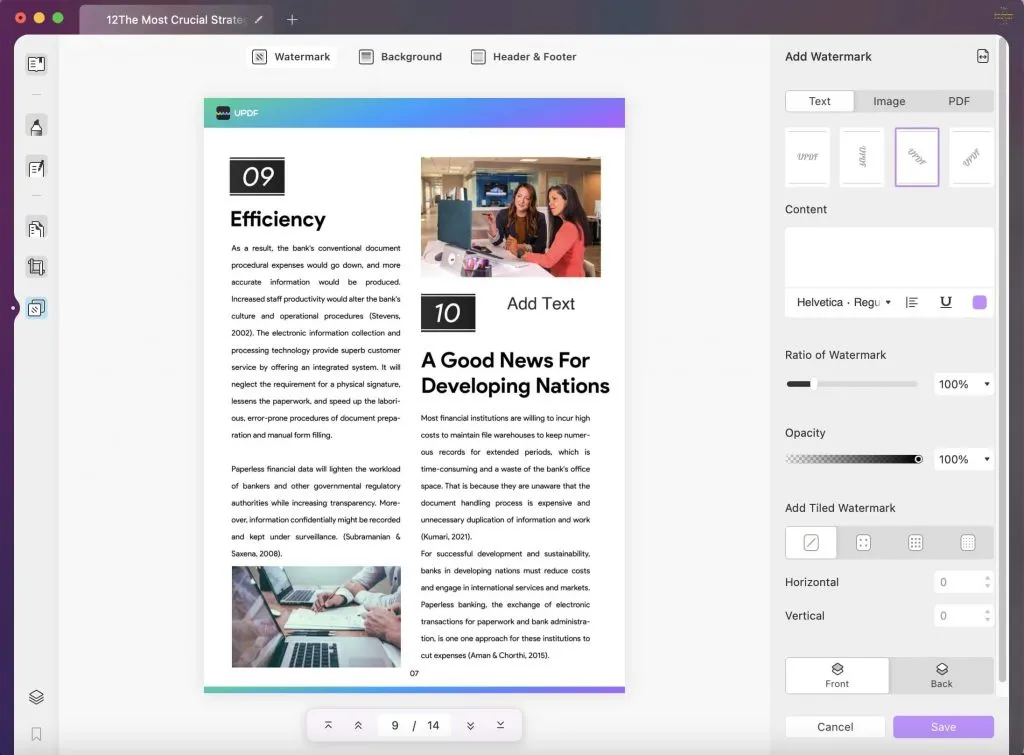1024x755 pixels.
Task: Select the dense-grid tiled watermark option
Action: coord(968,543)
